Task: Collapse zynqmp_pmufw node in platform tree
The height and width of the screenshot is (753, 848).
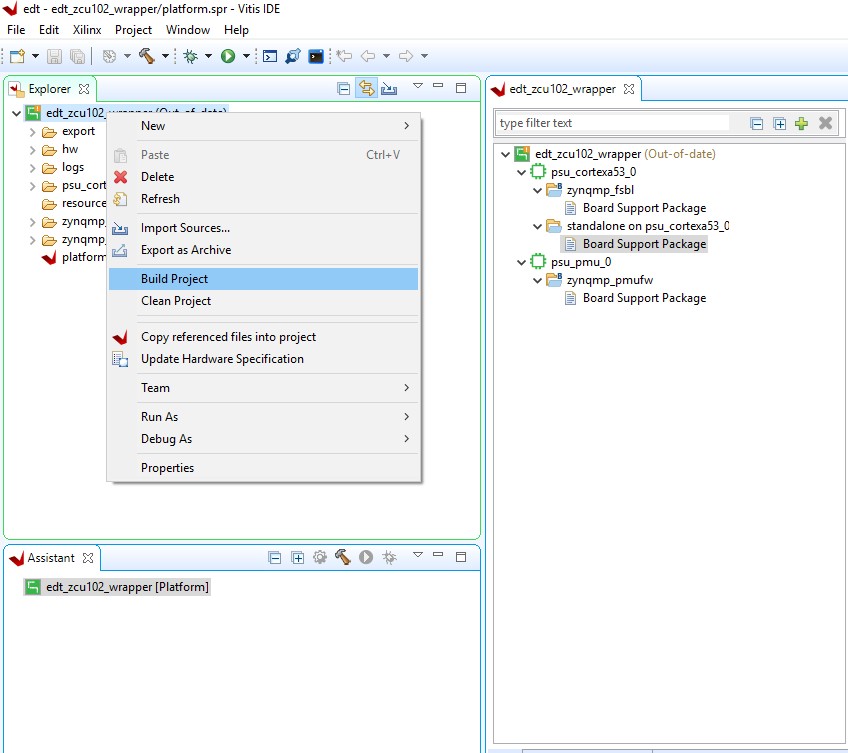Action: [x=538, y=280]
